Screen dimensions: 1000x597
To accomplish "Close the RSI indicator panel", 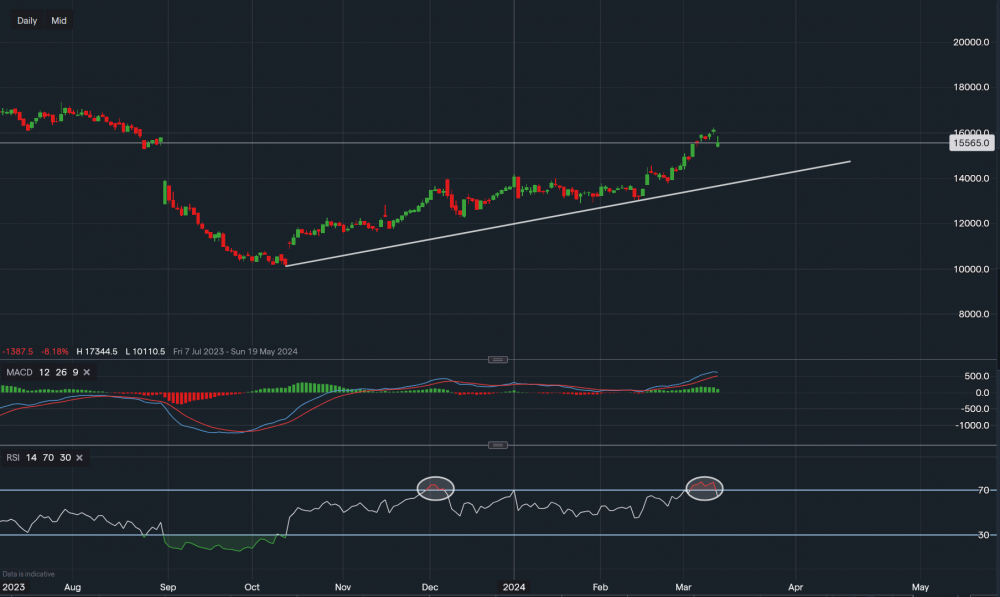I will click(79, 457).
